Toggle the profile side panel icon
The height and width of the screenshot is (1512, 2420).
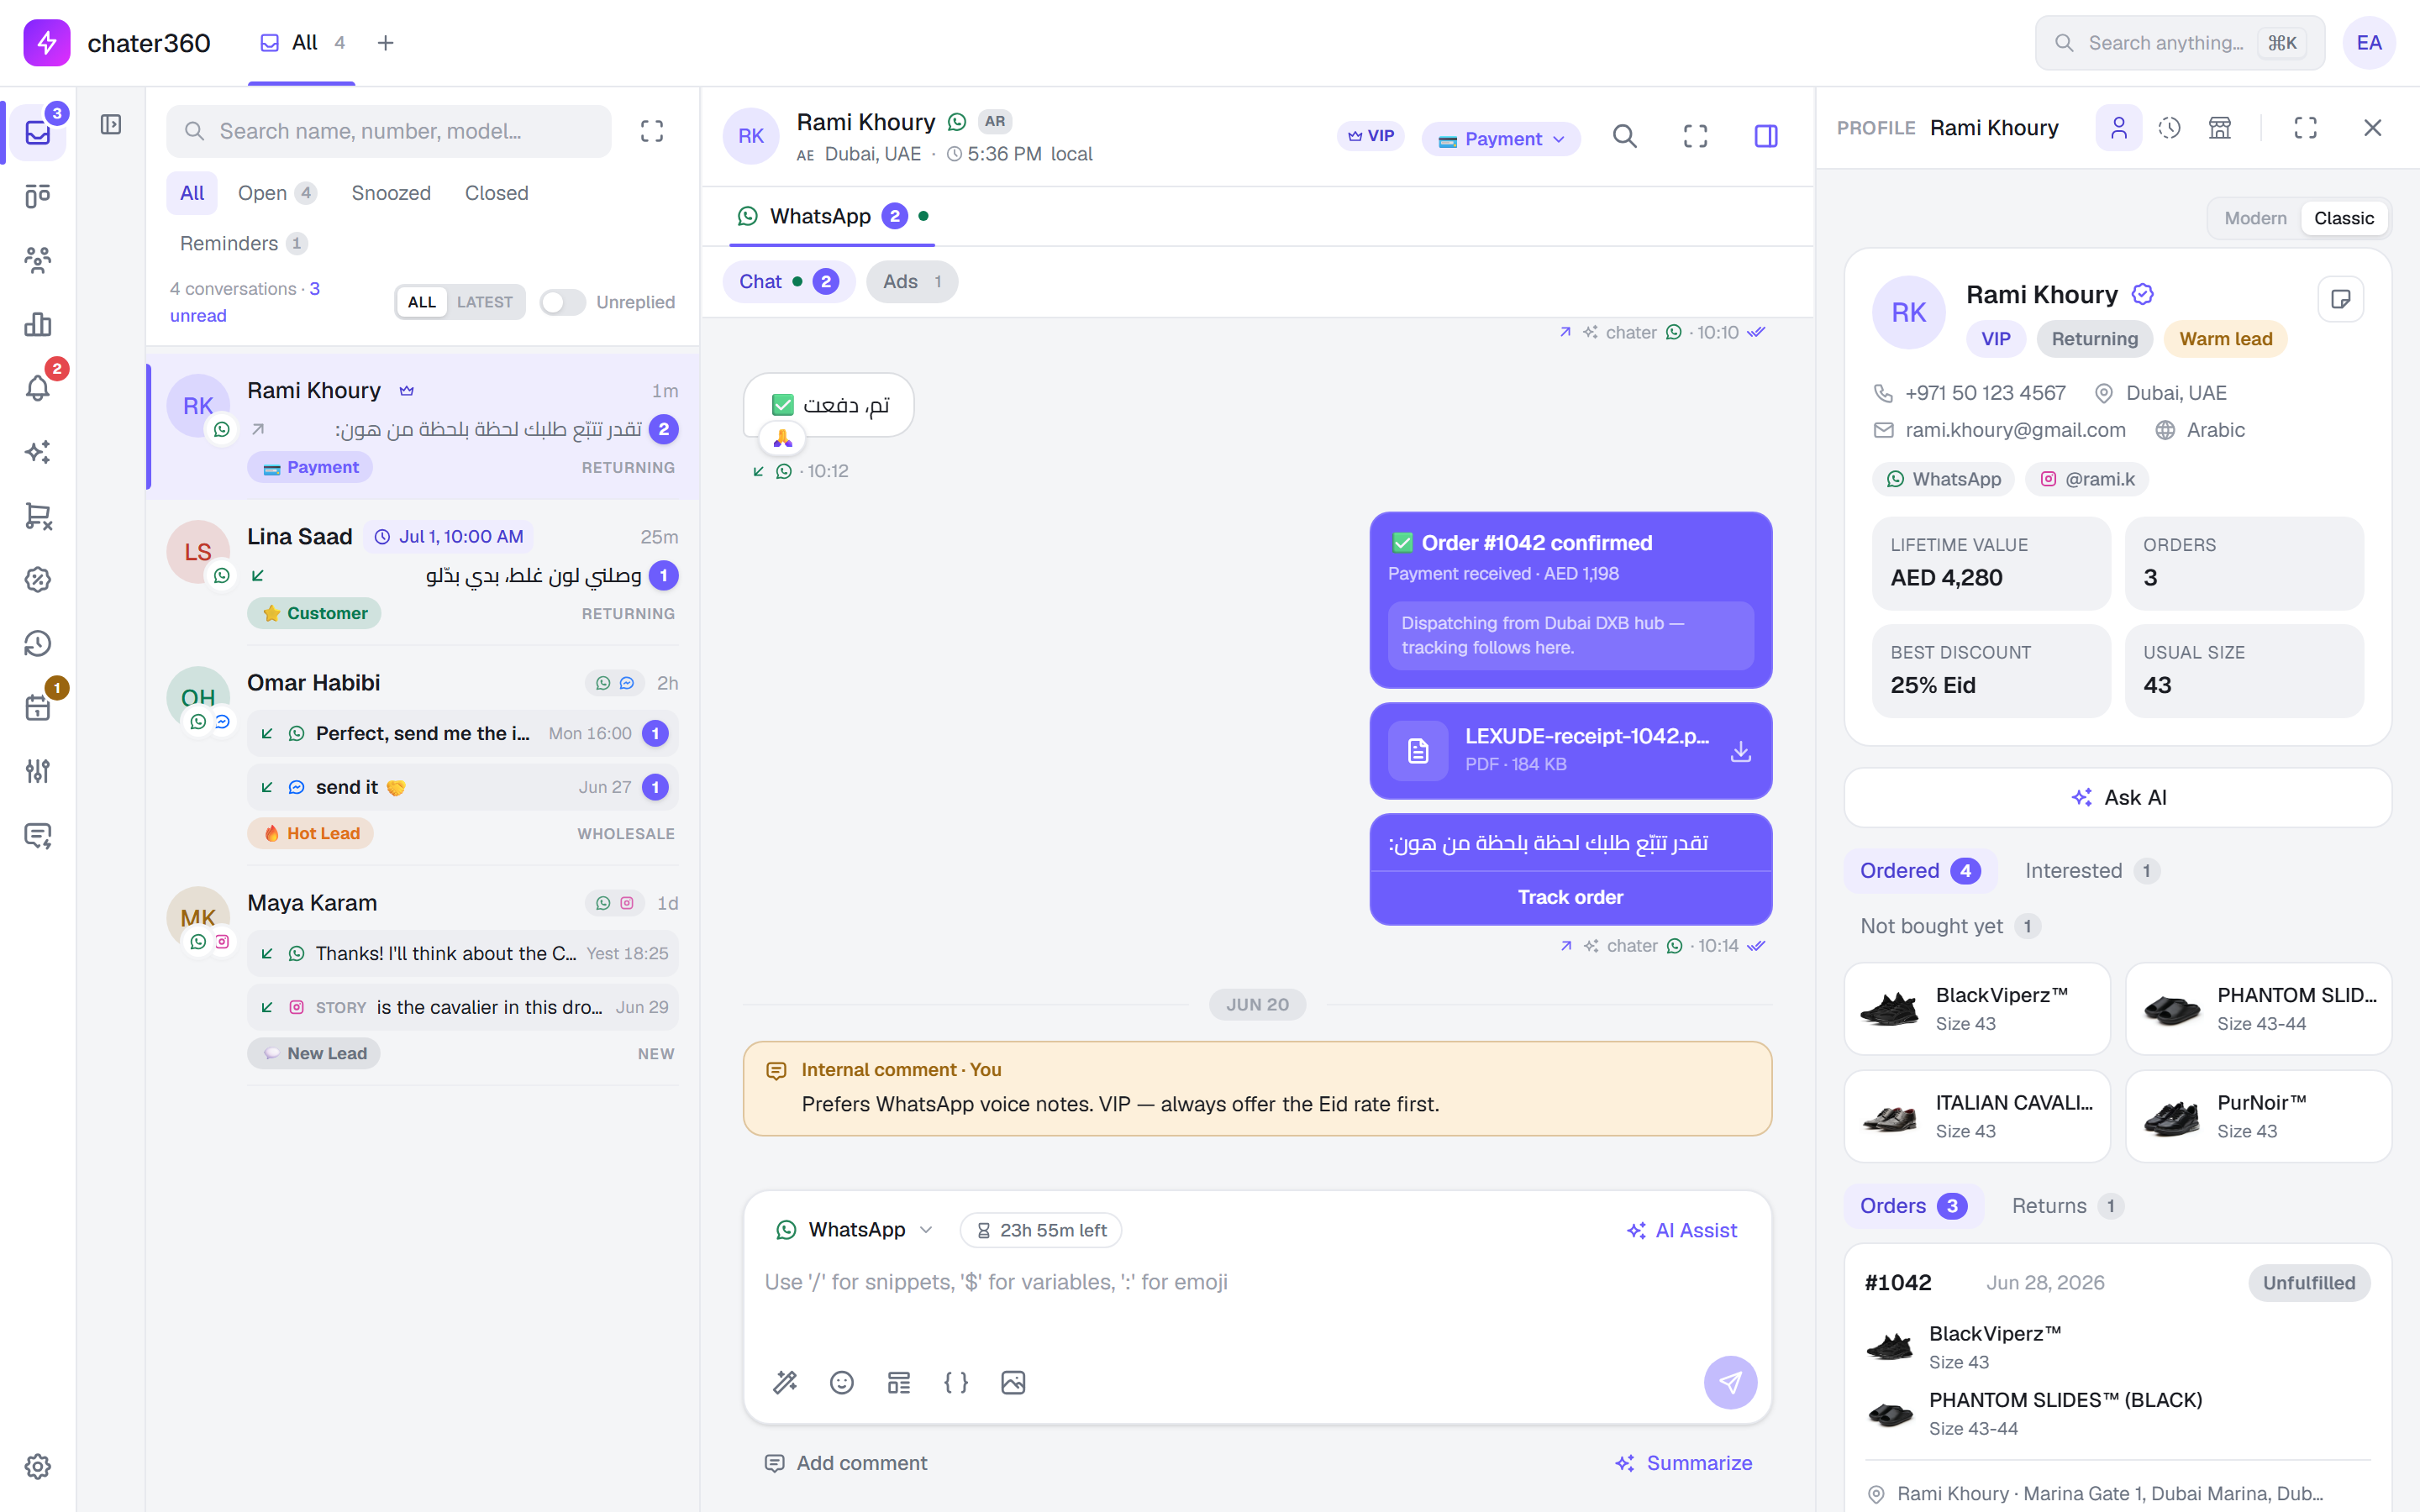(x=1766, y=136)
